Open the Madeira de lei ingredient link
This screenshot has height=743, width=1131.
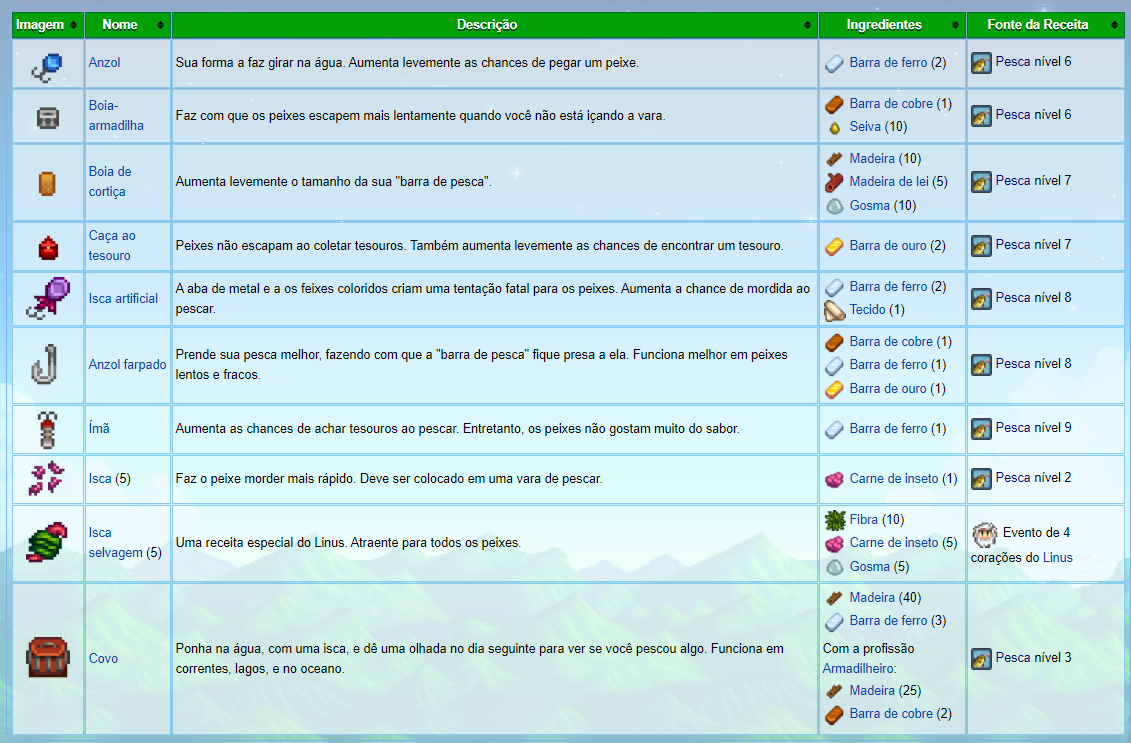click(889, 182)
